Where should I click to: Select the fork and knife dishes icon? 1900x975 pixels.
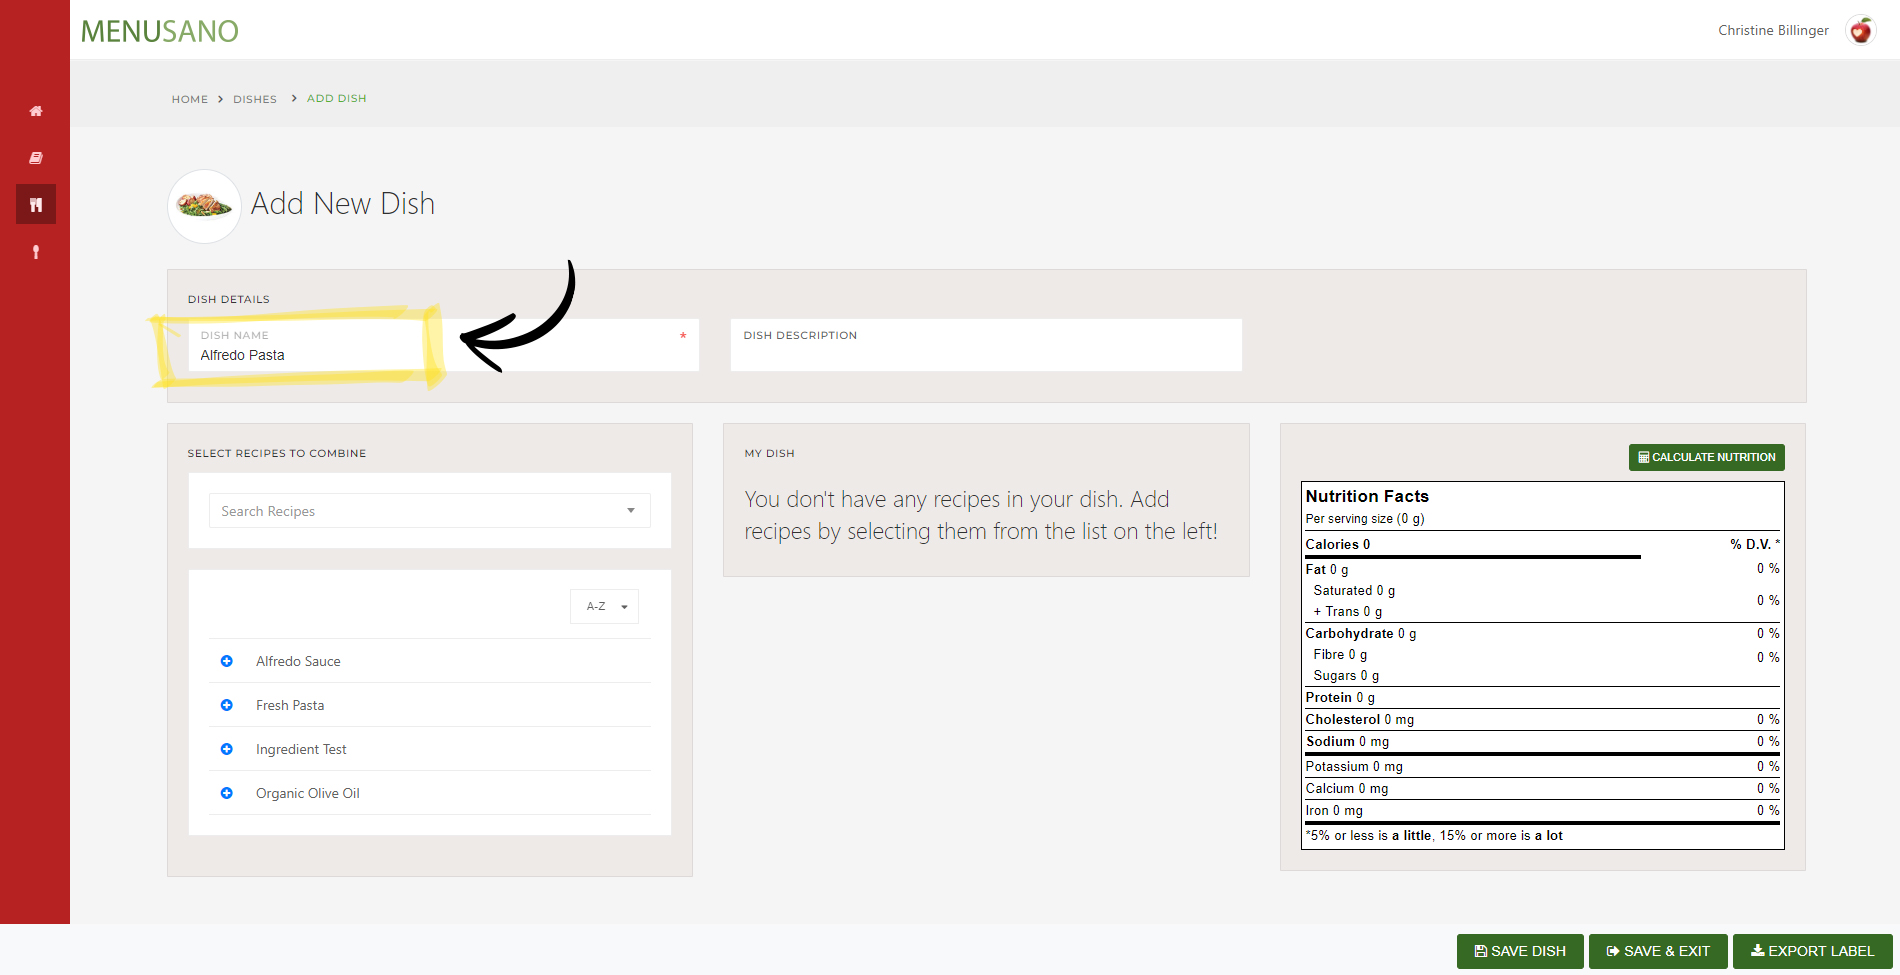[36, 205]
